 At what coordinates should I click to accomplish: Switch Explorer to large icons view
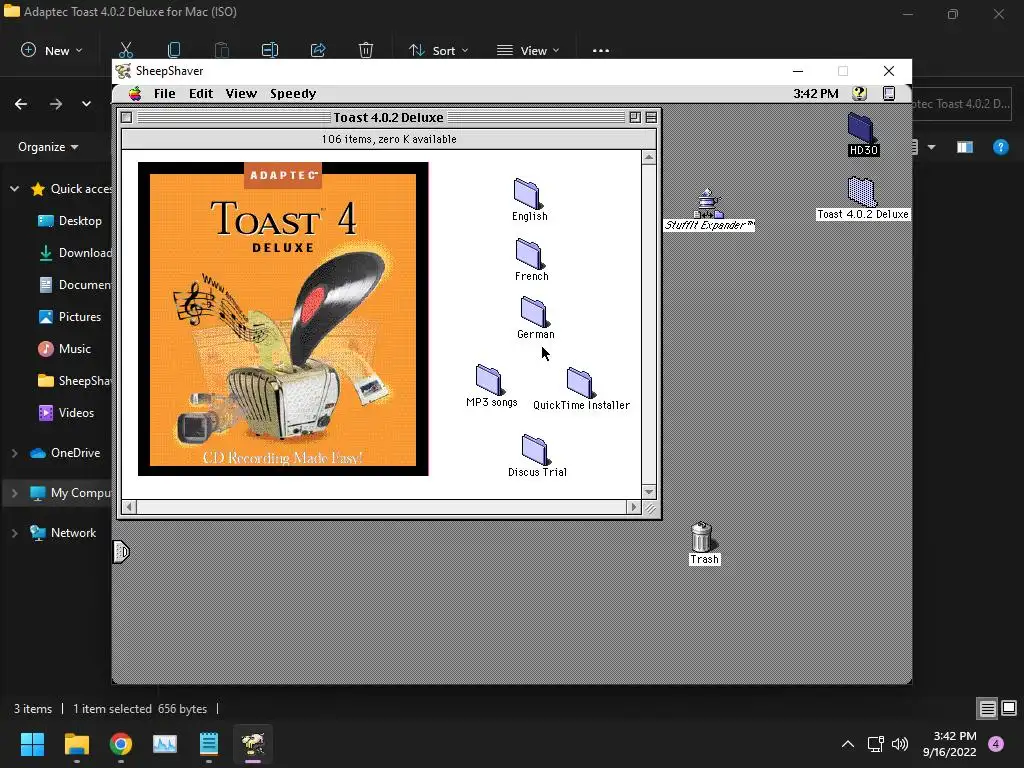click(1009, 708)
